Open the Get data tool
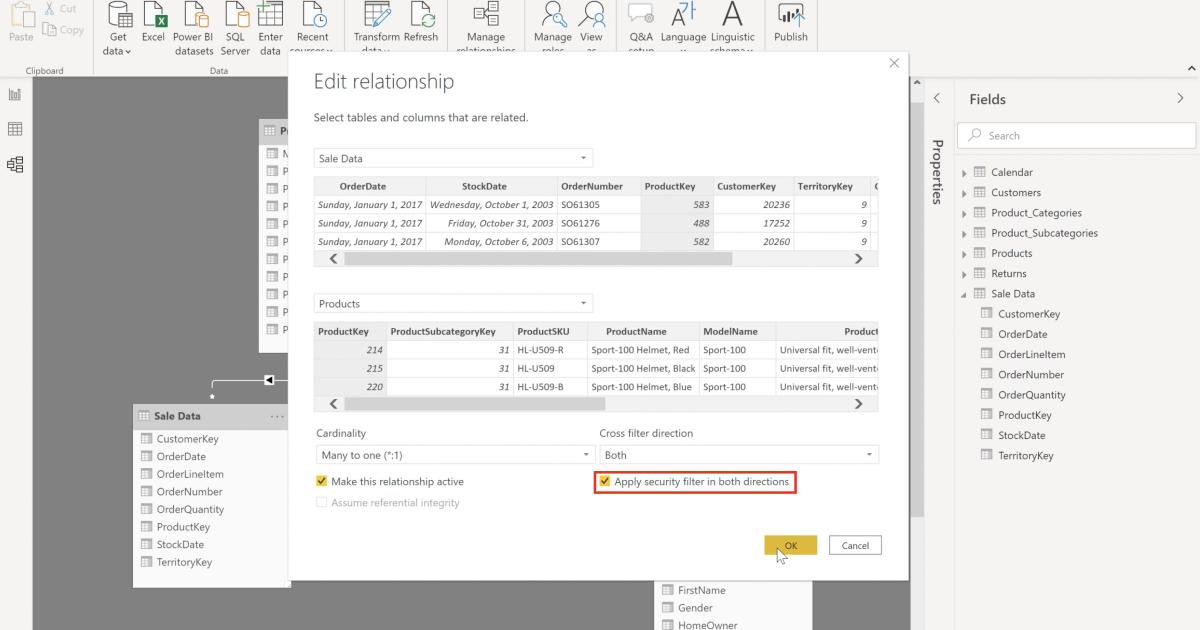 click(x=118, y=25)
